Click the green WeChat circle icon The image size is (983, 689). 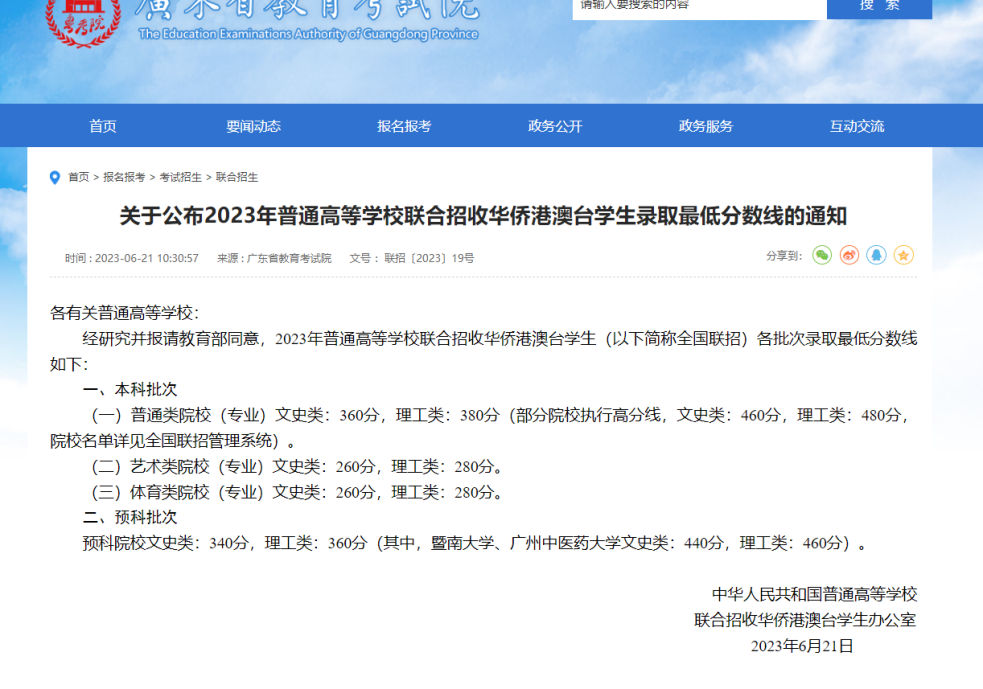pos(822,255)
